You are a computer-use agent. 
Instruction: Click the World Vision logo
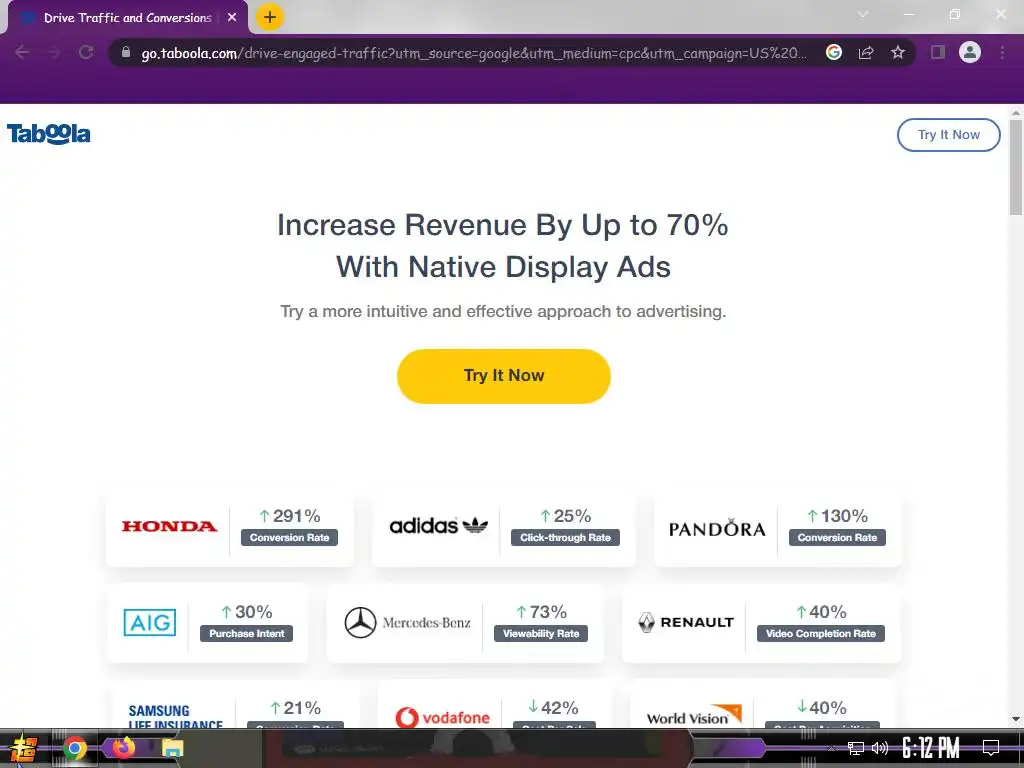(x=694, y=714)
